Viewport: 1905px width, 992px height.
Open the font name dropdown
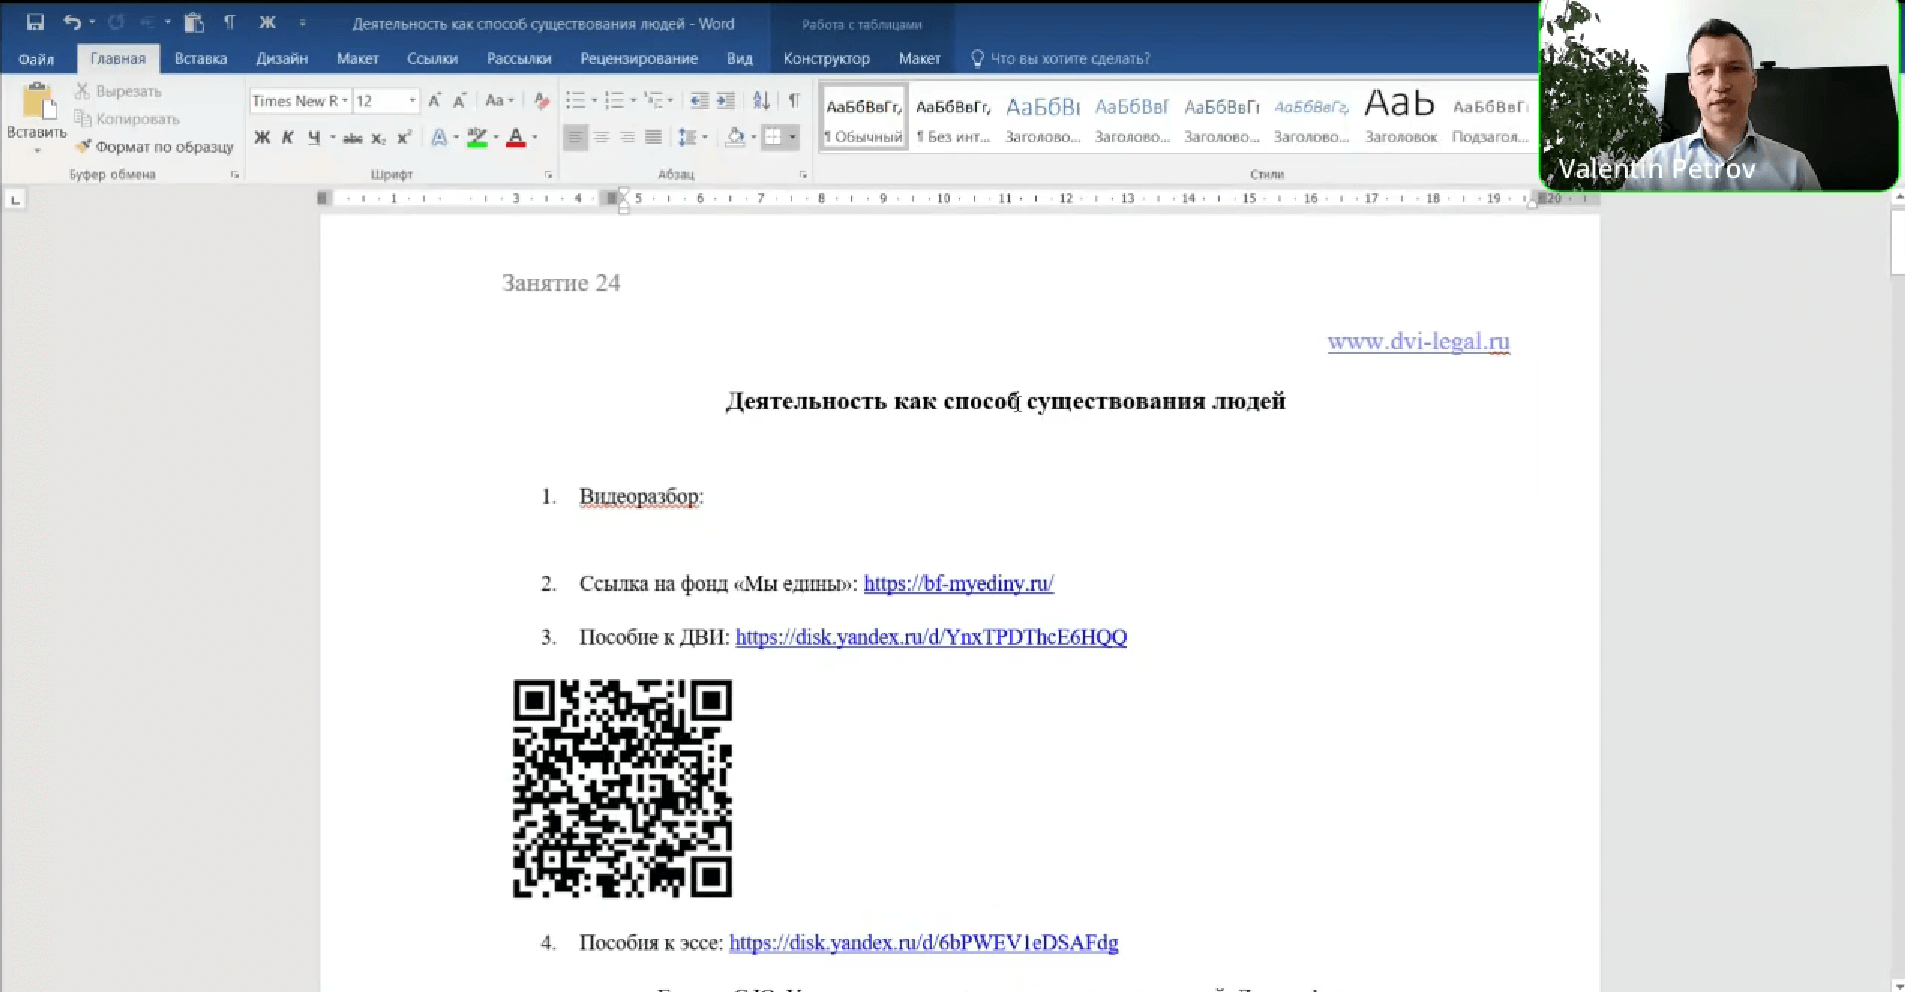tap(345, 100)
